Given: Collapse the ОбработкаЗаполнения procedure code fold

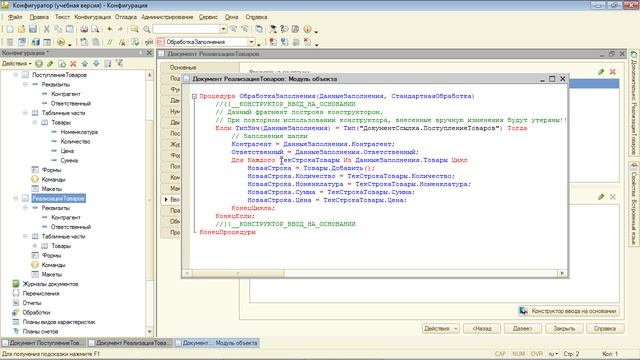Looking at the screenshot, I should [194, 96].
